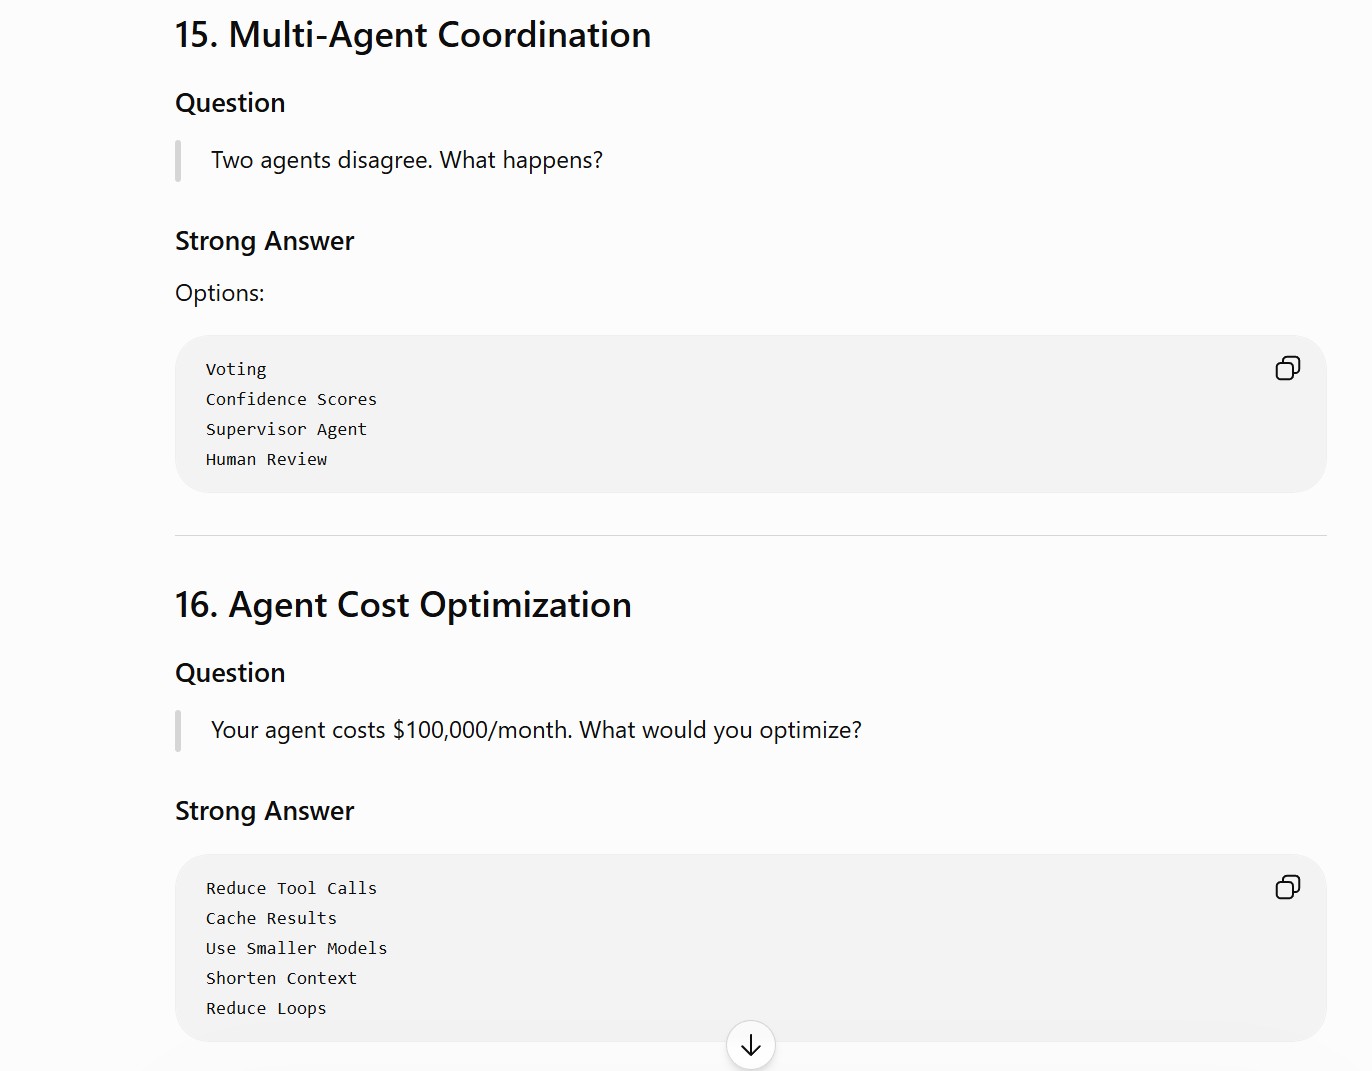Click the 'Supervisor Agent' code line

click(x=286, y=429)
